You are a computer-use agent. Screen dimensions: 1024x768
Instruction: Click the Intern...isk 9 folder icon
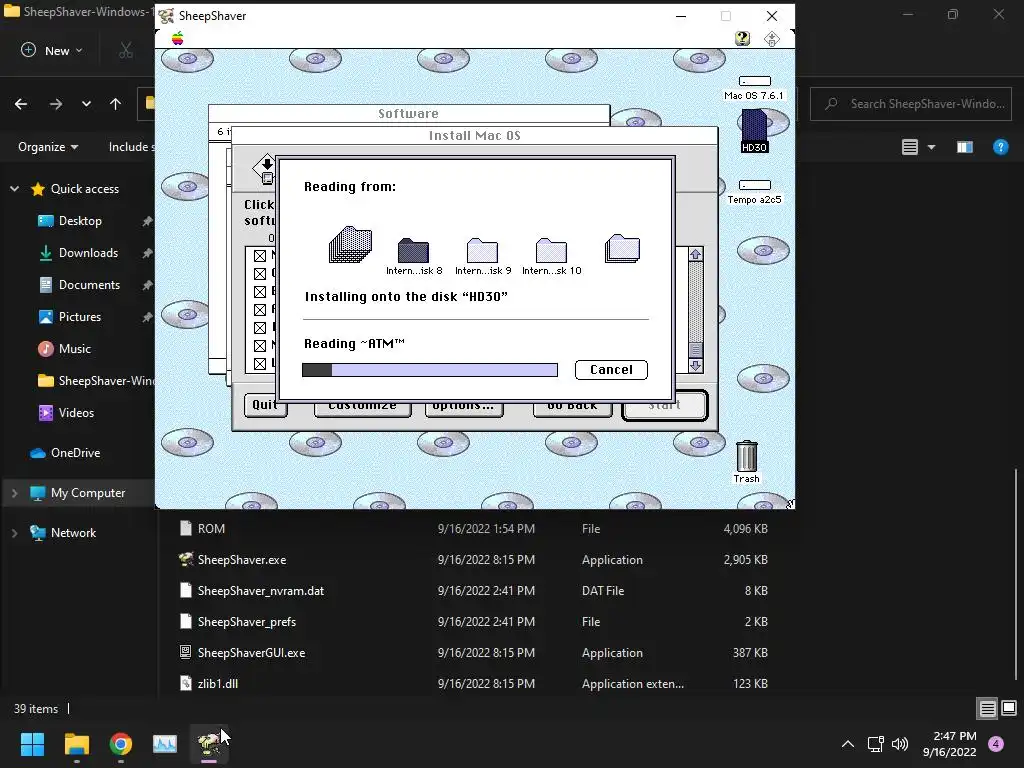point(483,251)
